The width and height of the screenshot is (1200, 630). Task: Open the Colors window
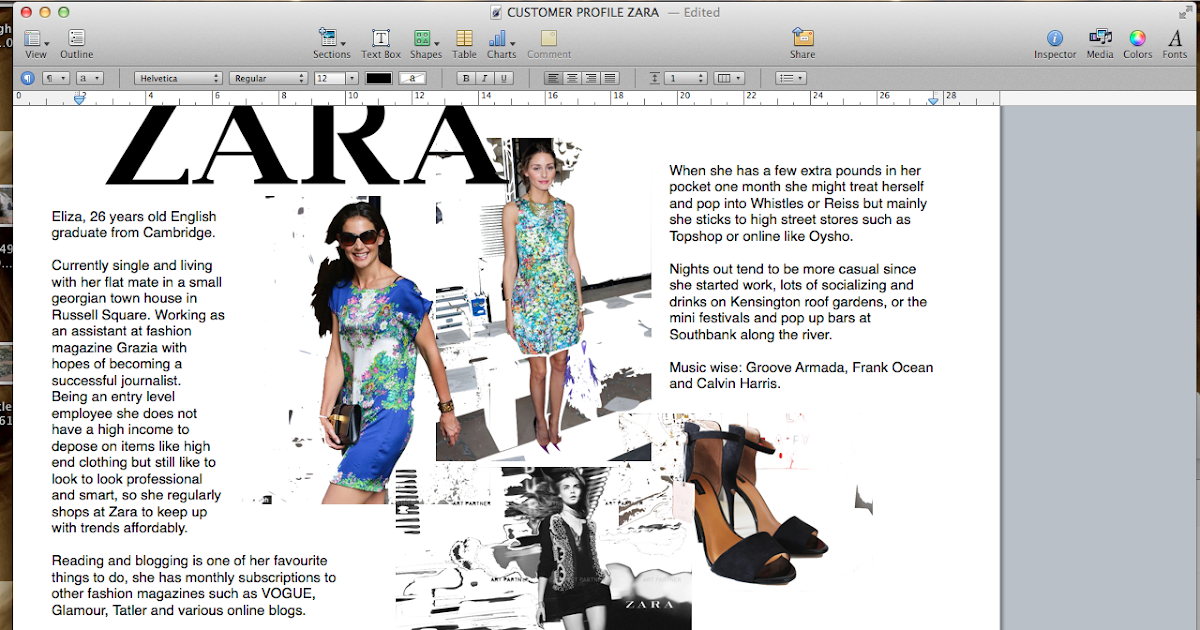tap(1137, 43)
